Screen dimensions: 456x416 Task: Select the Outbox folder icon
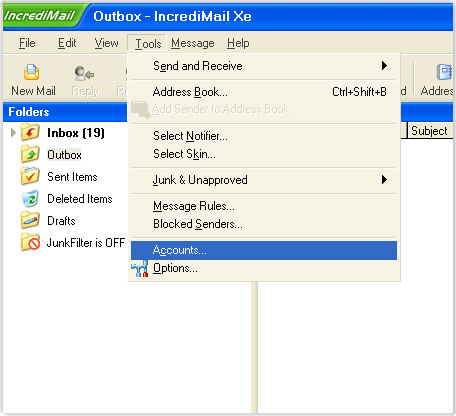30,154
